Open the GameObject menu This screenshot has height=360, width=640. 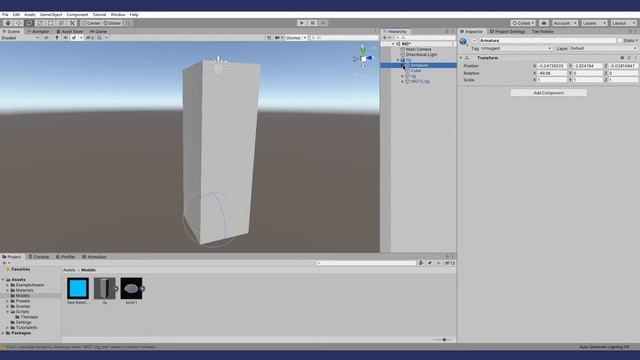pyautogui.click(x=51, y=15)
